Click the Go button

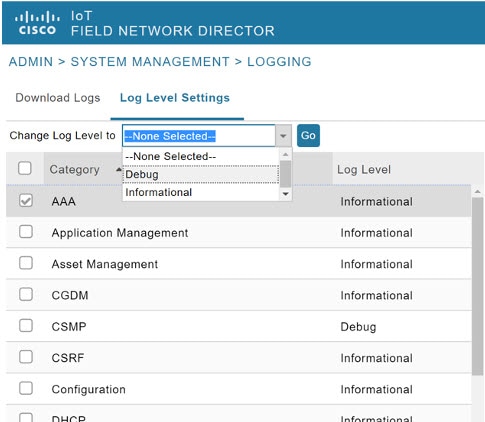click(308, 136)
